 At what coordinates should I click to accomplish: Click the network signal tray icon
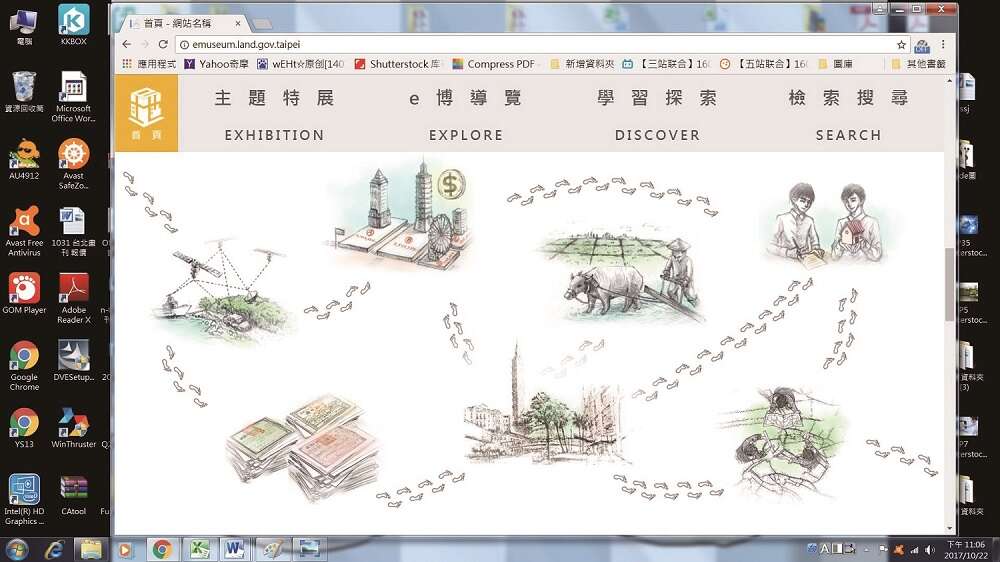pyautogui.click(x=914, y=549)
